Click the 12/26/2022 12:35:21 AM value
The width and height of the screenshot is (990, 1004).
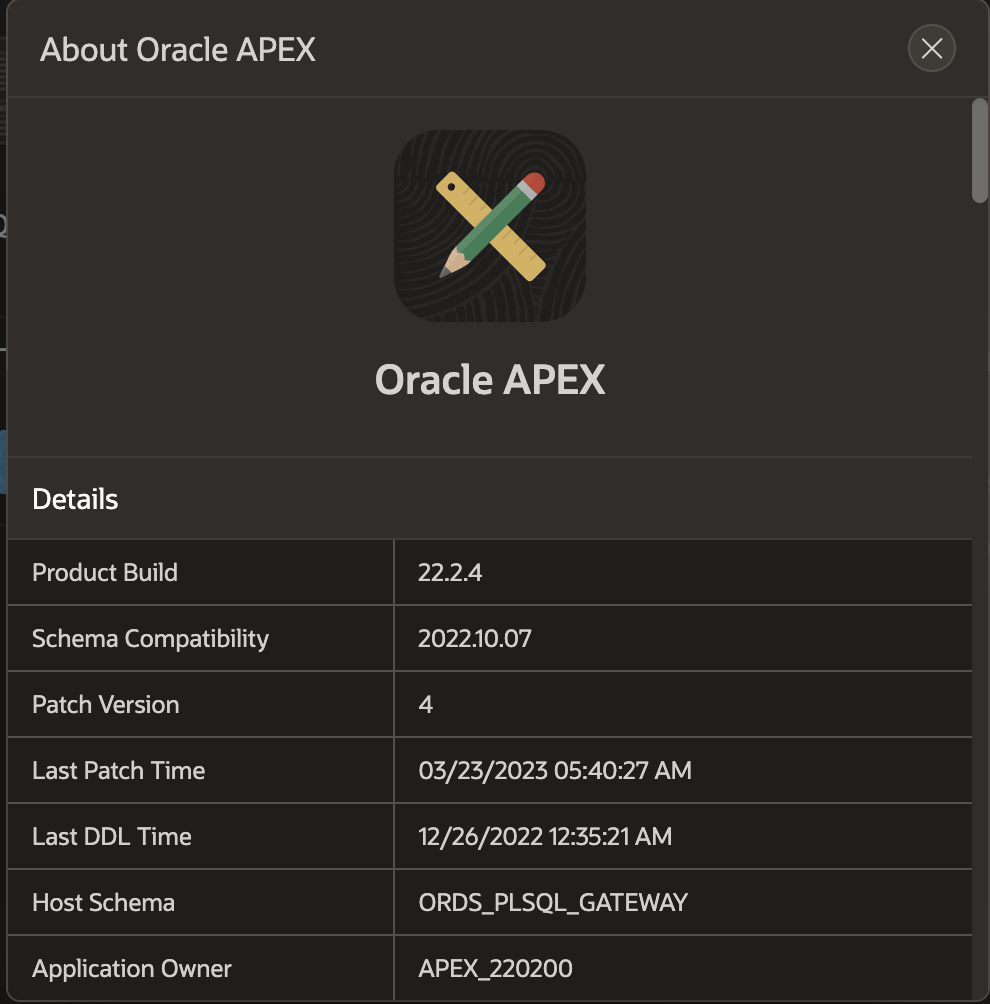coord(545,836)
